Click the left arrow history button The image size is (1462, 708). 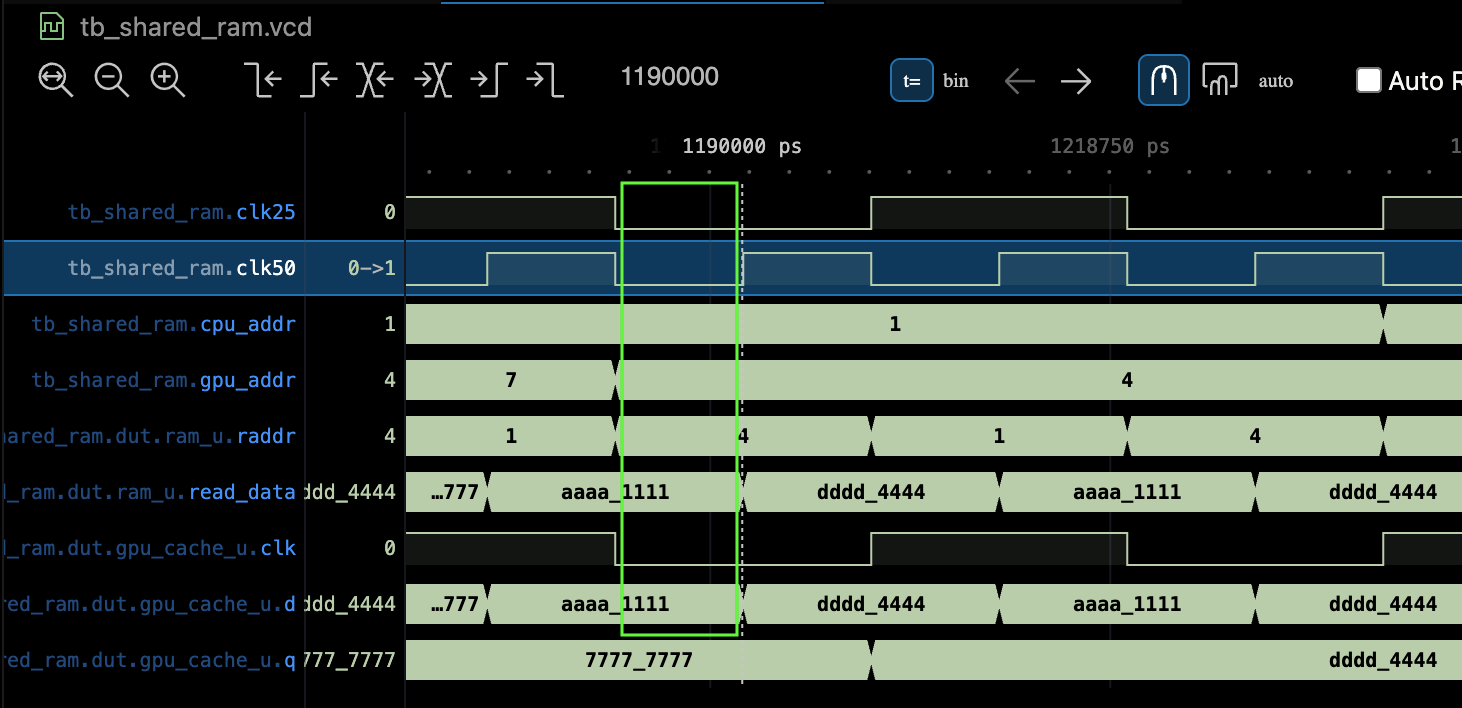pos(1019,81)
